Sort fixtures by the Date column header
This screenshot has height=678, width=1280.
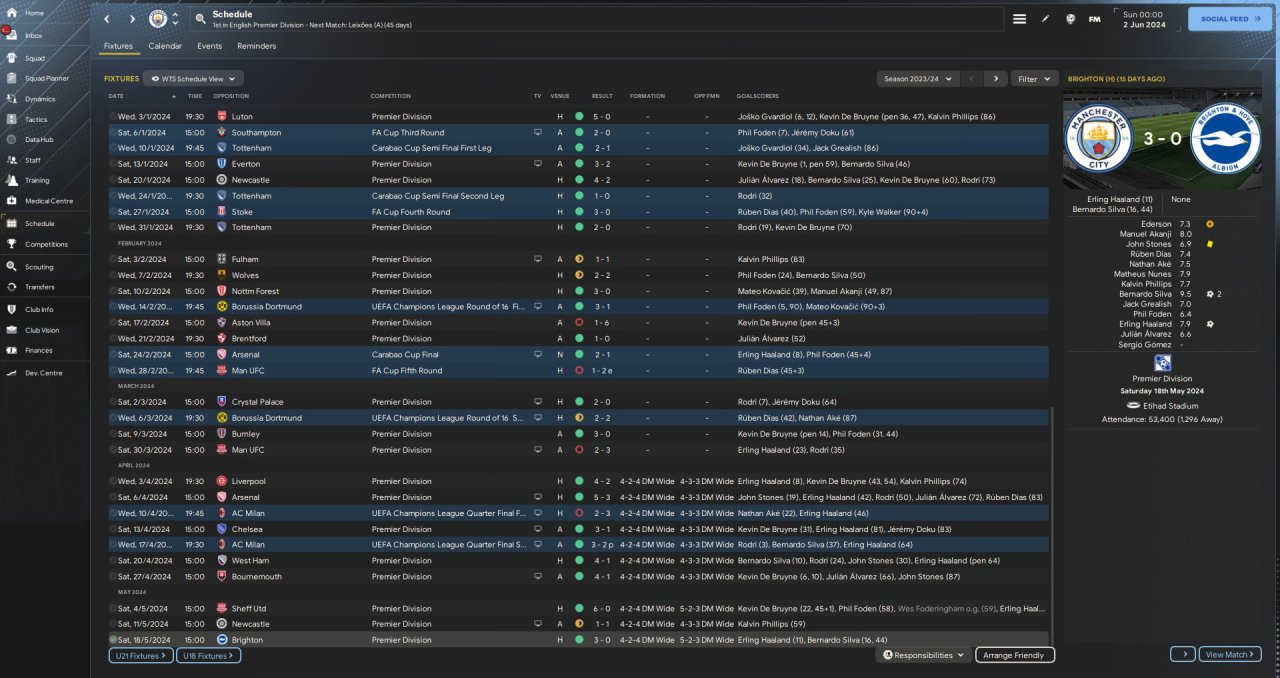116,96
